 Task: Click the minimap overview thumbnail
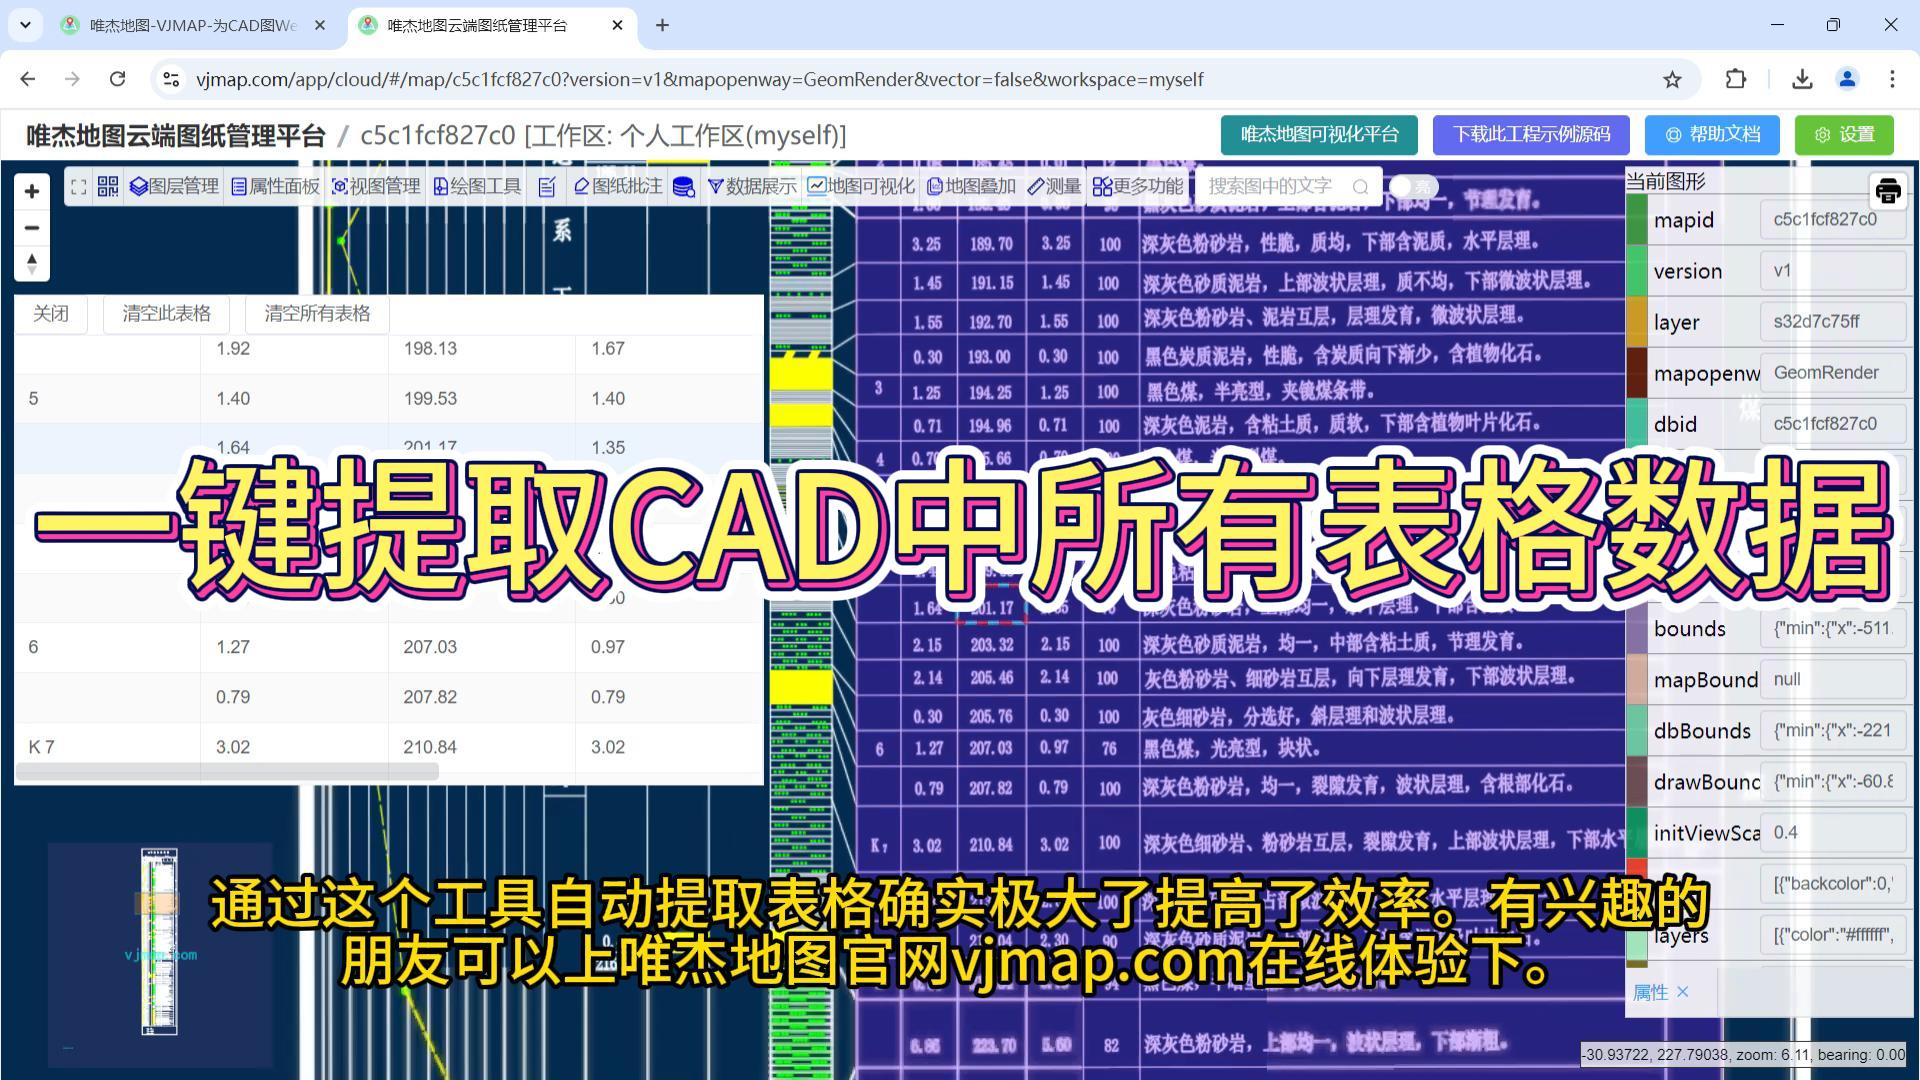pos(160,955)
